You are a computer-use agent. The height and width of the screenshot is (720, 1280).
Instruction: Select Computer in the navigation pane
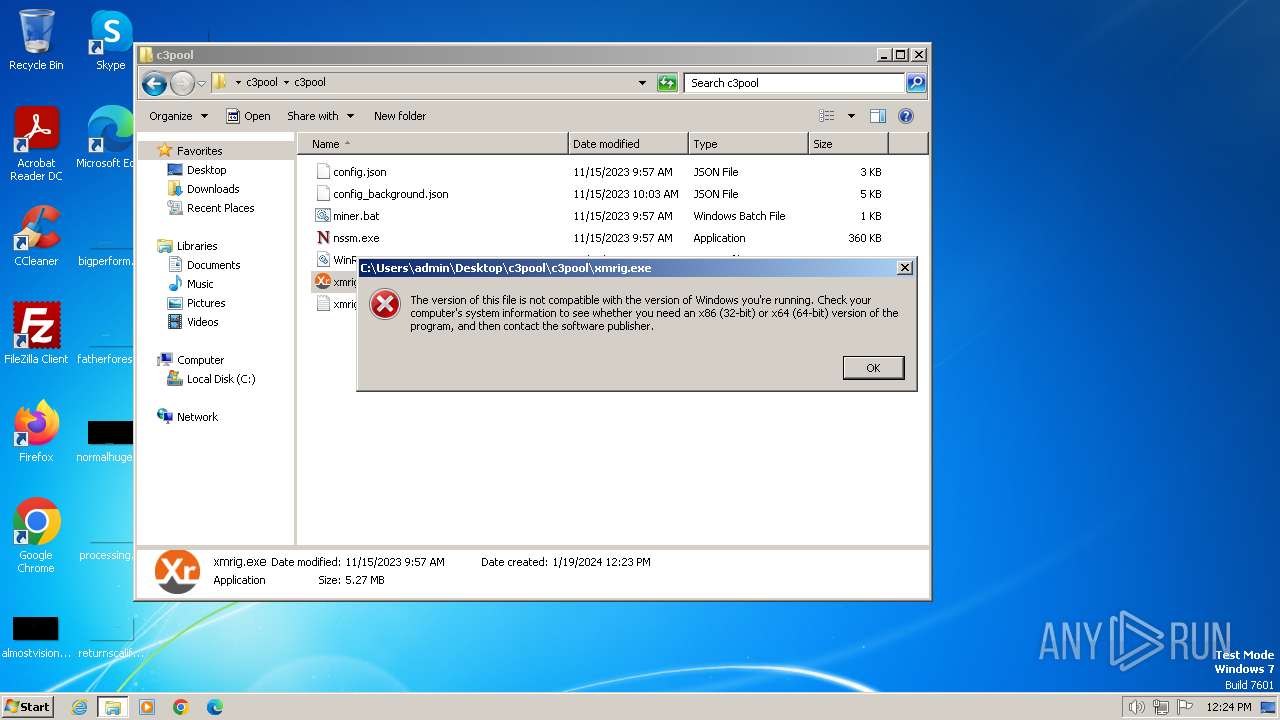[x=200, y=360]
